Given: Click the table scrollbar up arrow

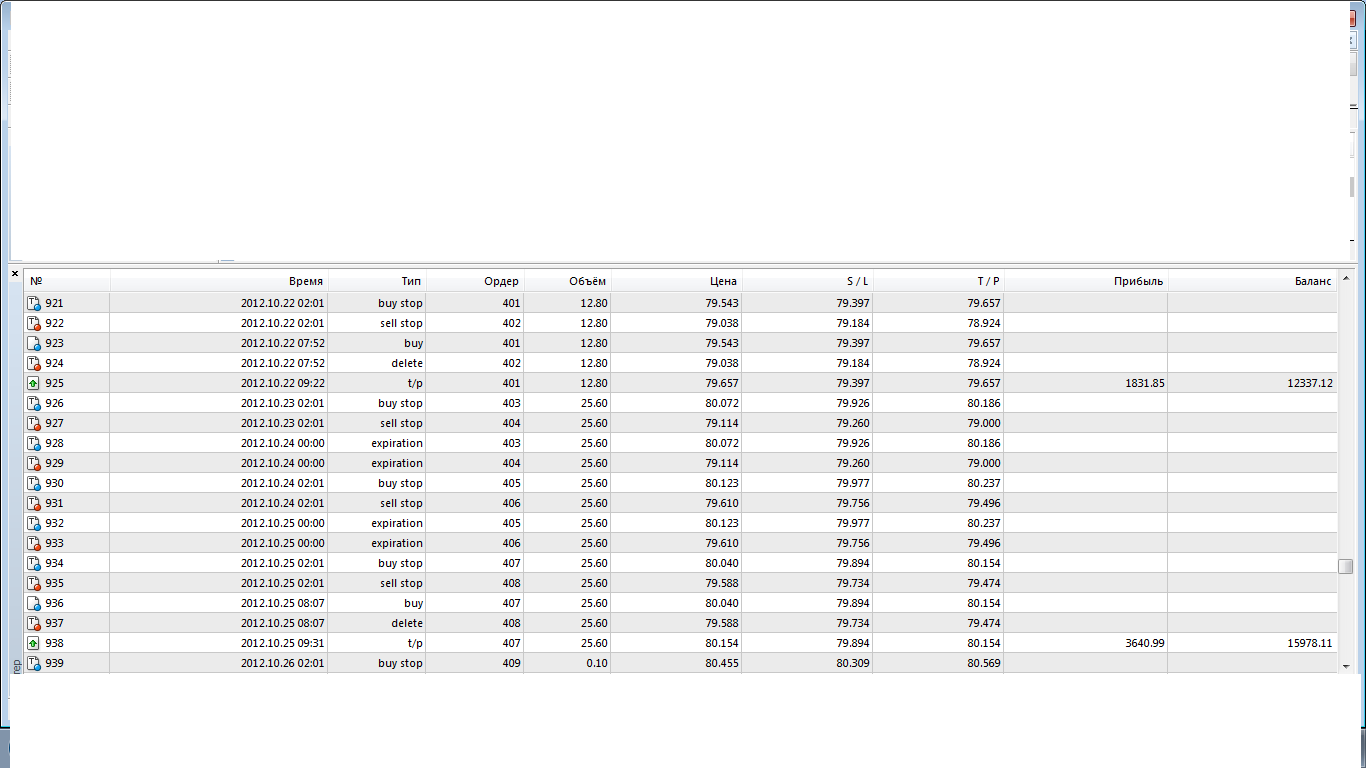Looking at the screenshot, I should coord(1346,278).
